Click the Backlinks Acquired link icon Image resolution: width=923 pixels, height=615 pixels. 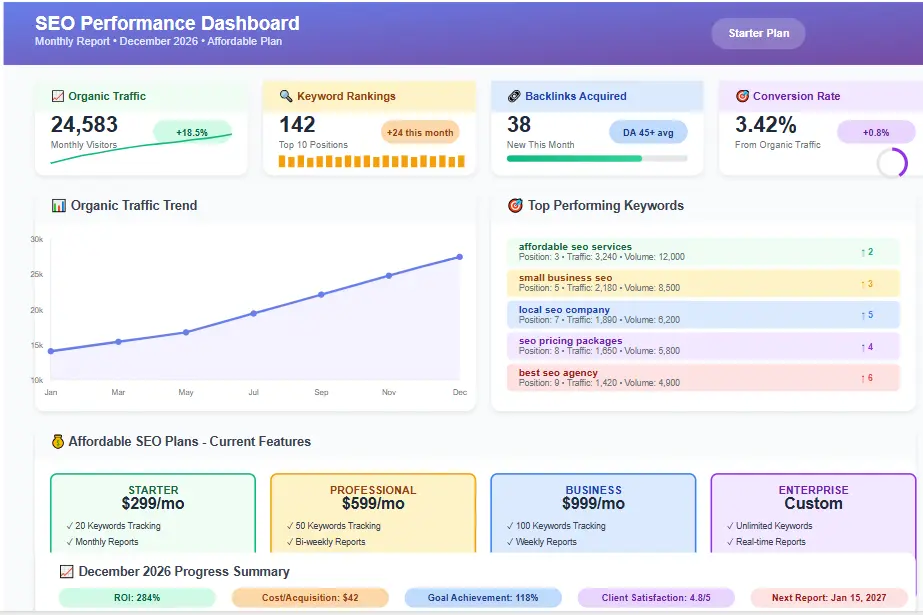512,95
